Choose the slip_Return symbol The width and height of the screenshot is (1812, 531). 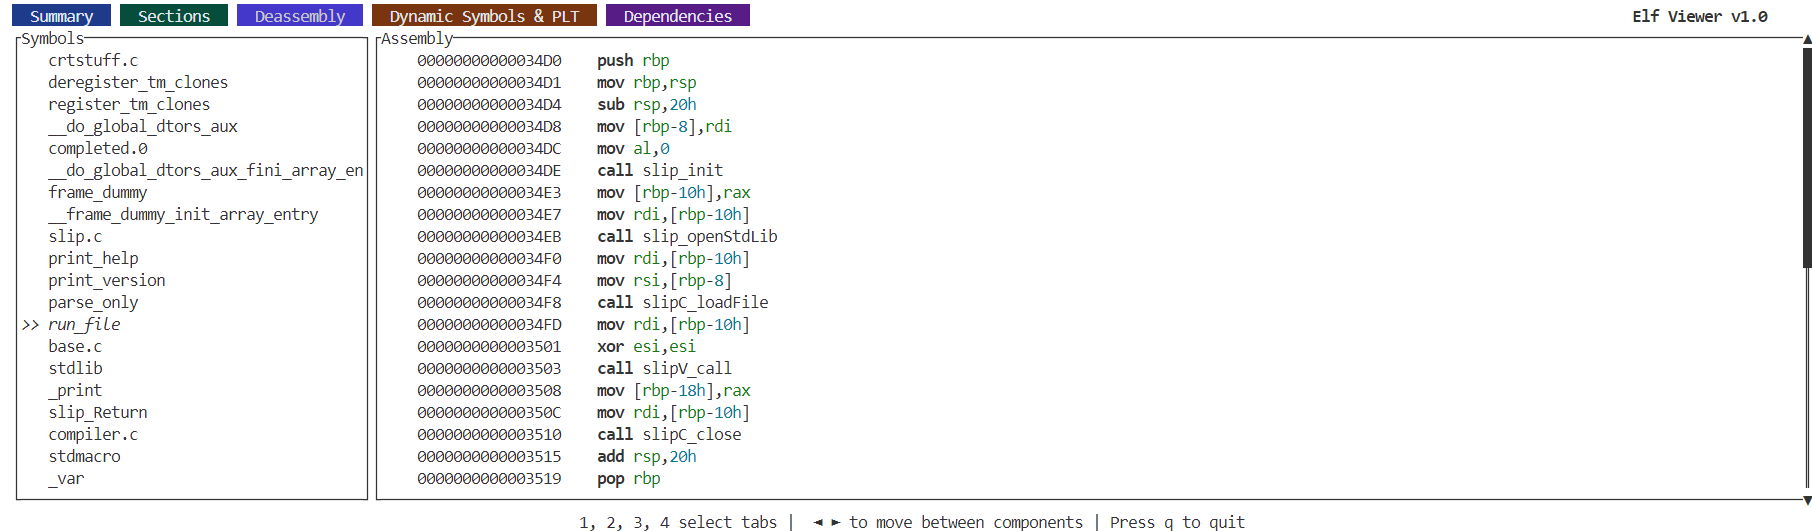pyautogui.click(x=98, y=413)
